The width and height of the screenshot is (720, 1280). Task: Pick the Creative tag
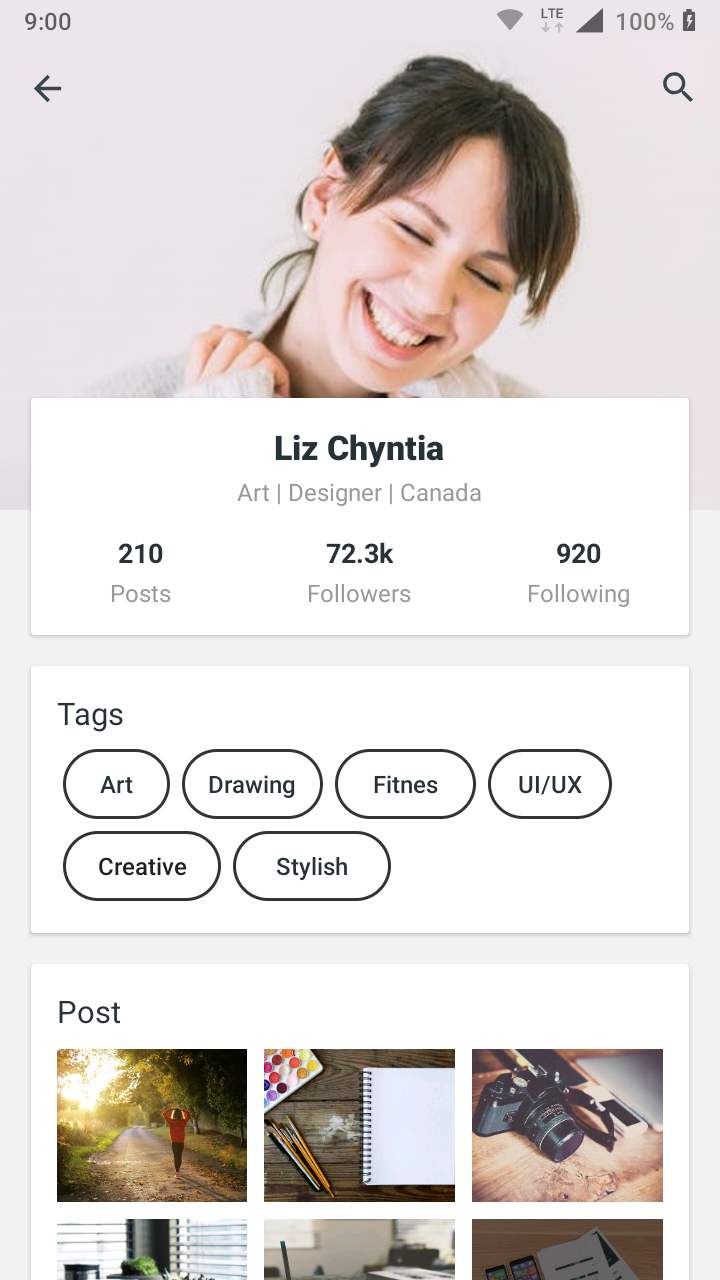pos(142,867)
